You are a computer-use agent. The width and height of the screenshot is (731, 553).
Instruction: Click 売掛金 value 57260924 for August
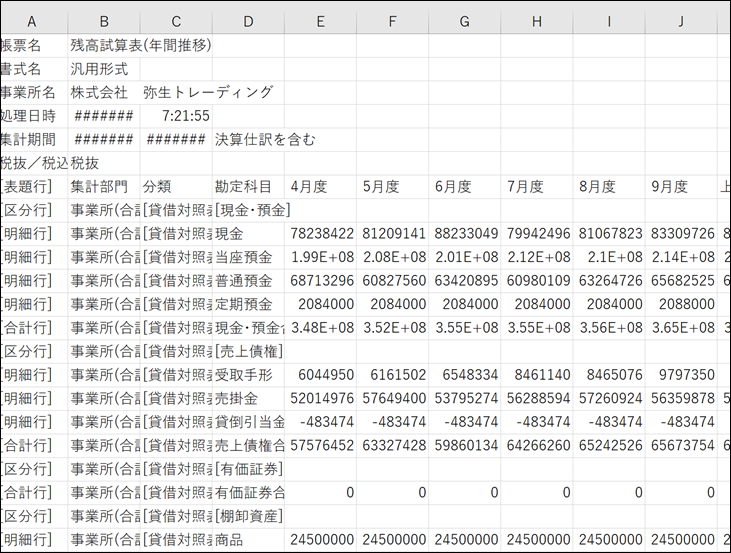(609, 398)
